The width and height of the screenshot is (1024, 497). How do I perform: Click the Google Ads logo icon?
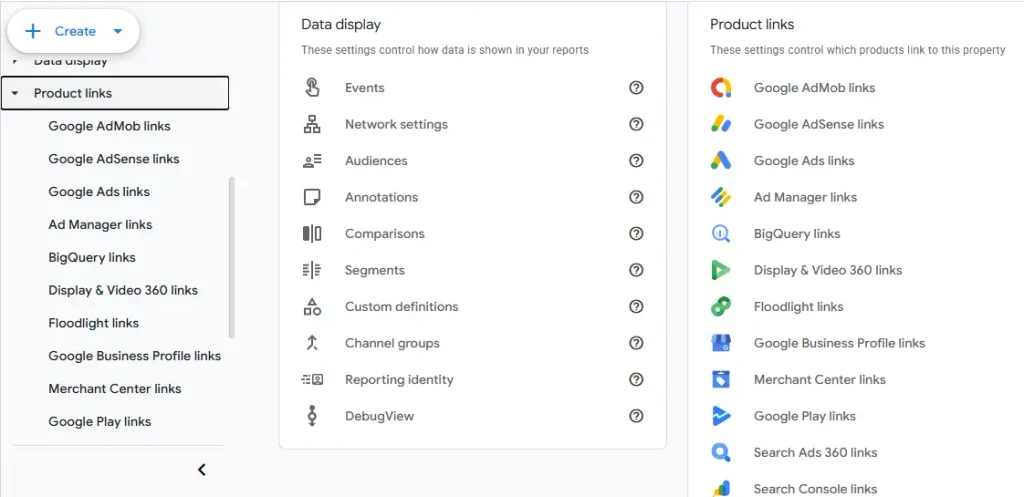(721, 161)
